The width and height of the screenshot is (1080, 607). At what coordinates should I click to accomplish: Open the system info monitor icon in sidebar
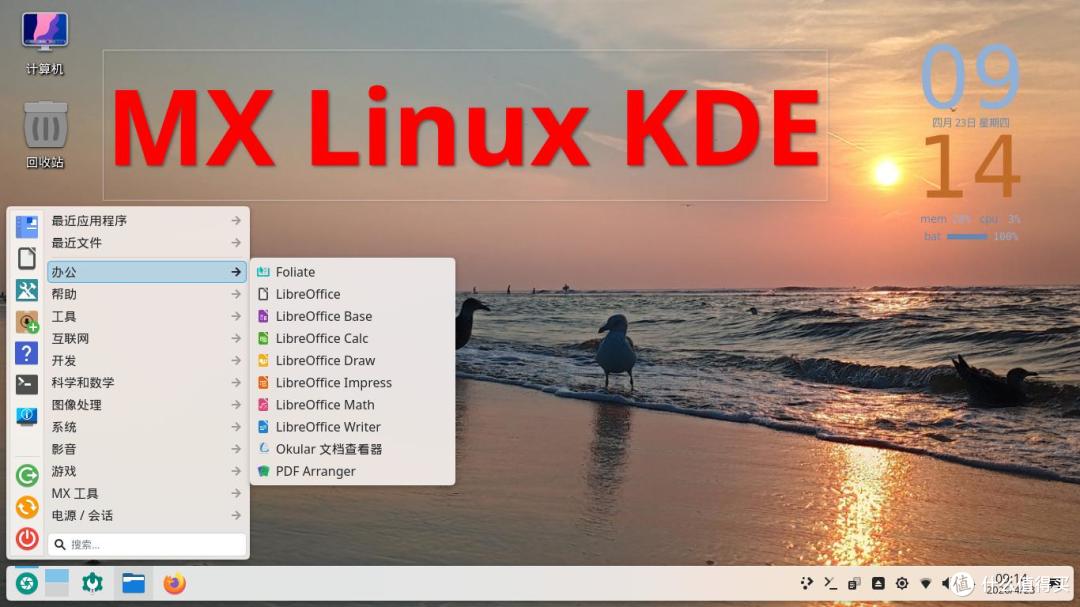27,415
